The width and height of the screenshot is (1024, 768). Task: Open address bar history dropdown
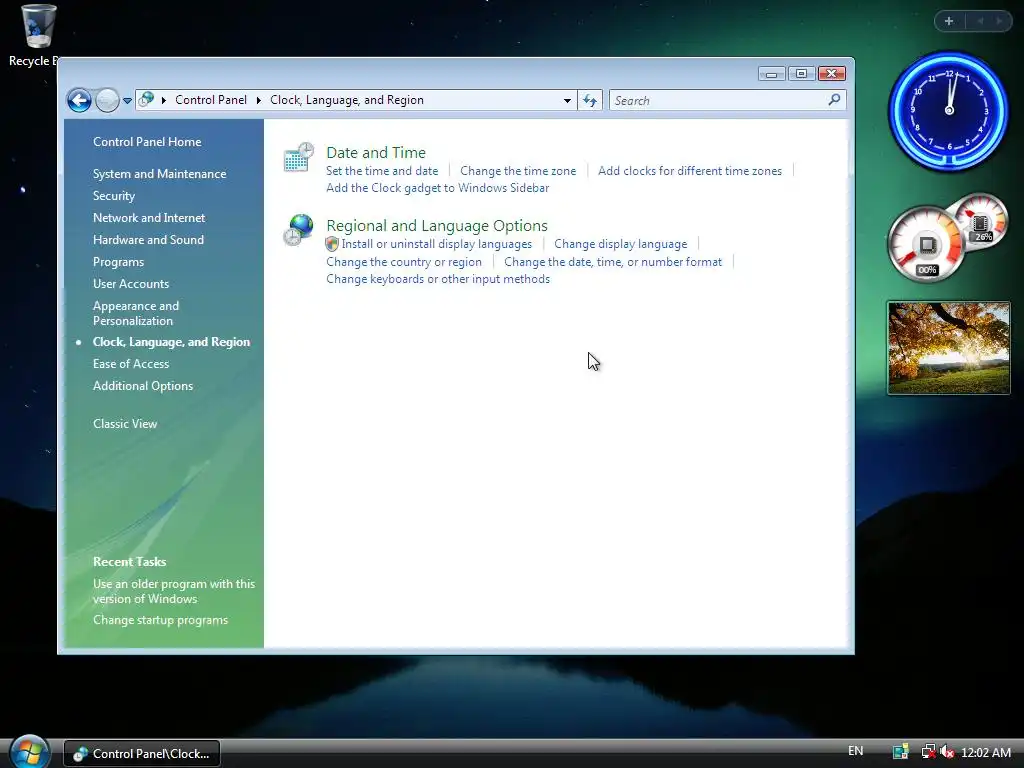pos(567,101)
